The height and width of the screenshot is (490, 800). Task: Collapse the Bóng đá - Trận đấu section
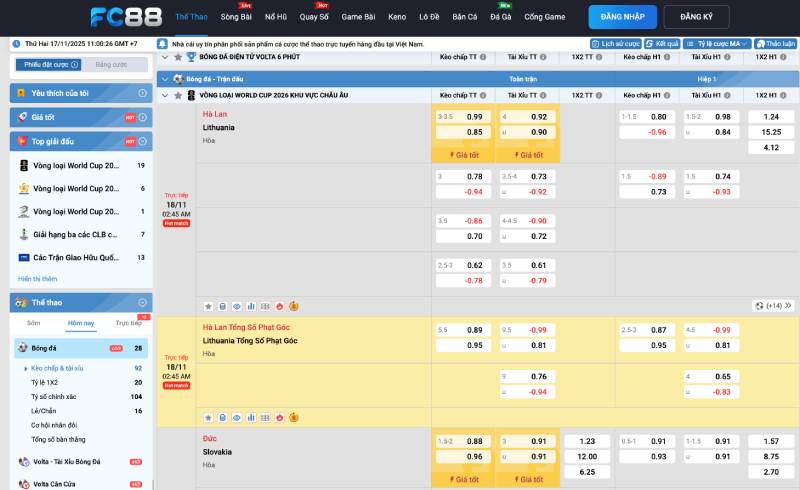165,77
